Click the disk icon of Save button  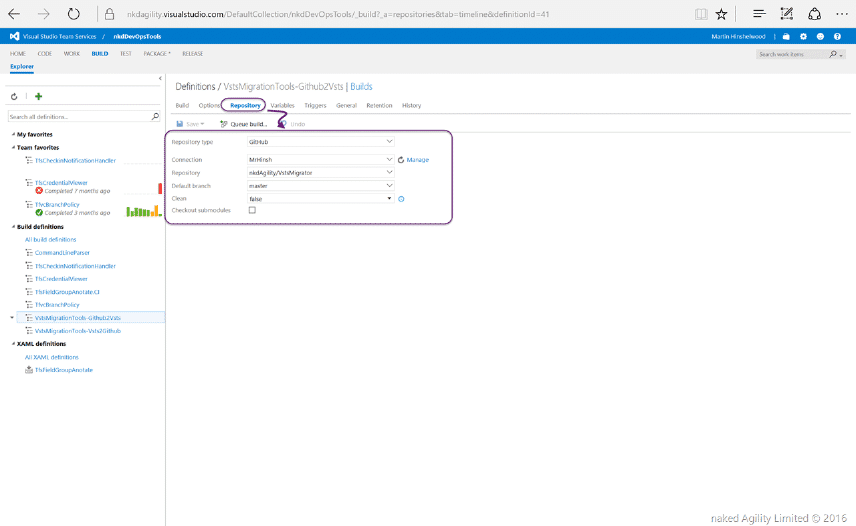[x=180, y=124]
